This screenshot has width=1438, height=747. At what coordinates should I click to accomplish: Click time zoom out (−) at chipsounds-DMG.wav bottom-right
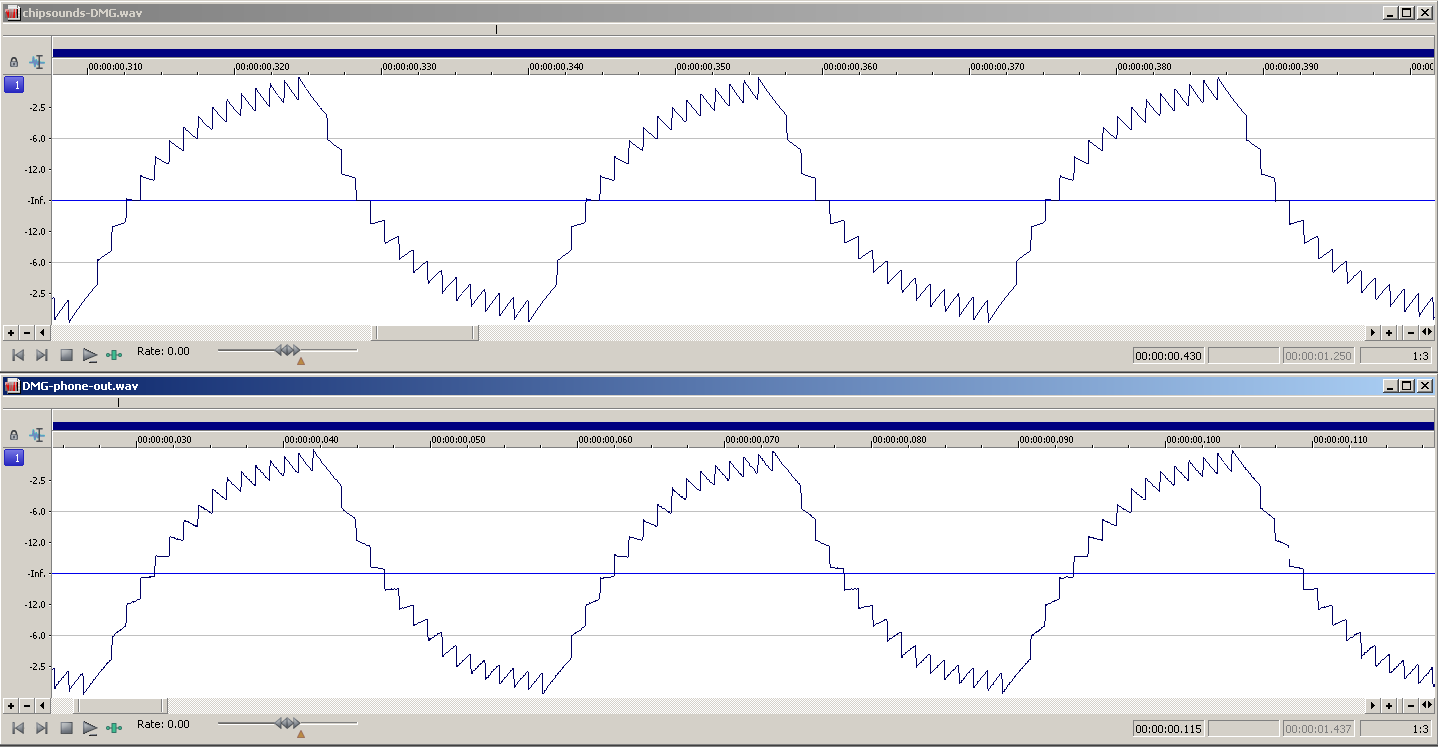(x=1410, y=333)
